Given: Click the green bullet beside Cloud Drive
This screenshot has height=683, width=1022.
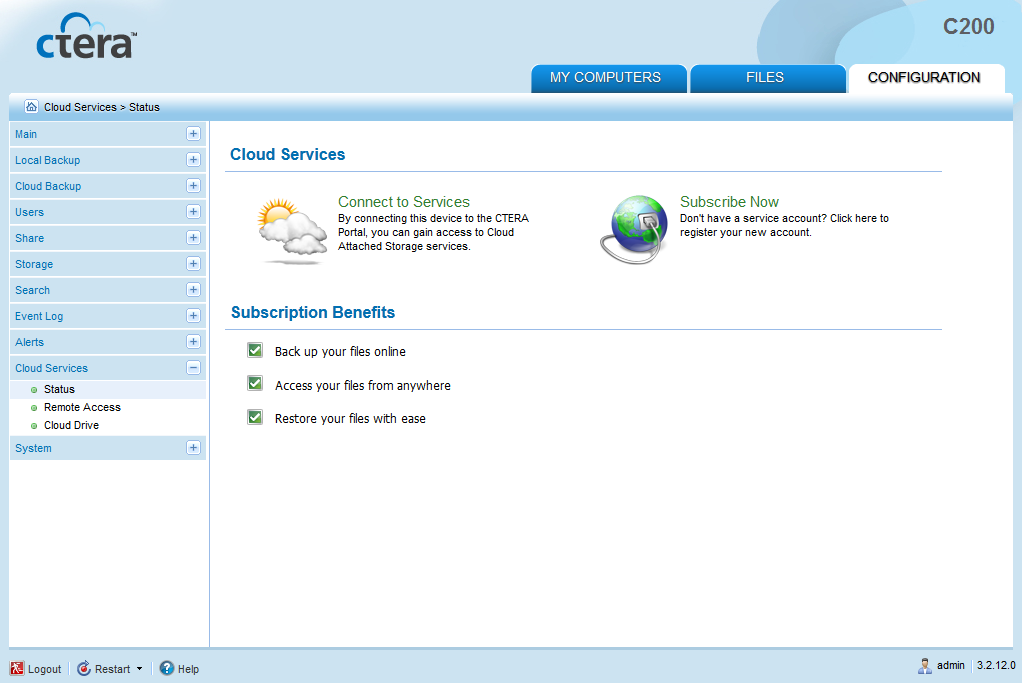Looking at the screenshot, I should tap(34, 426).
